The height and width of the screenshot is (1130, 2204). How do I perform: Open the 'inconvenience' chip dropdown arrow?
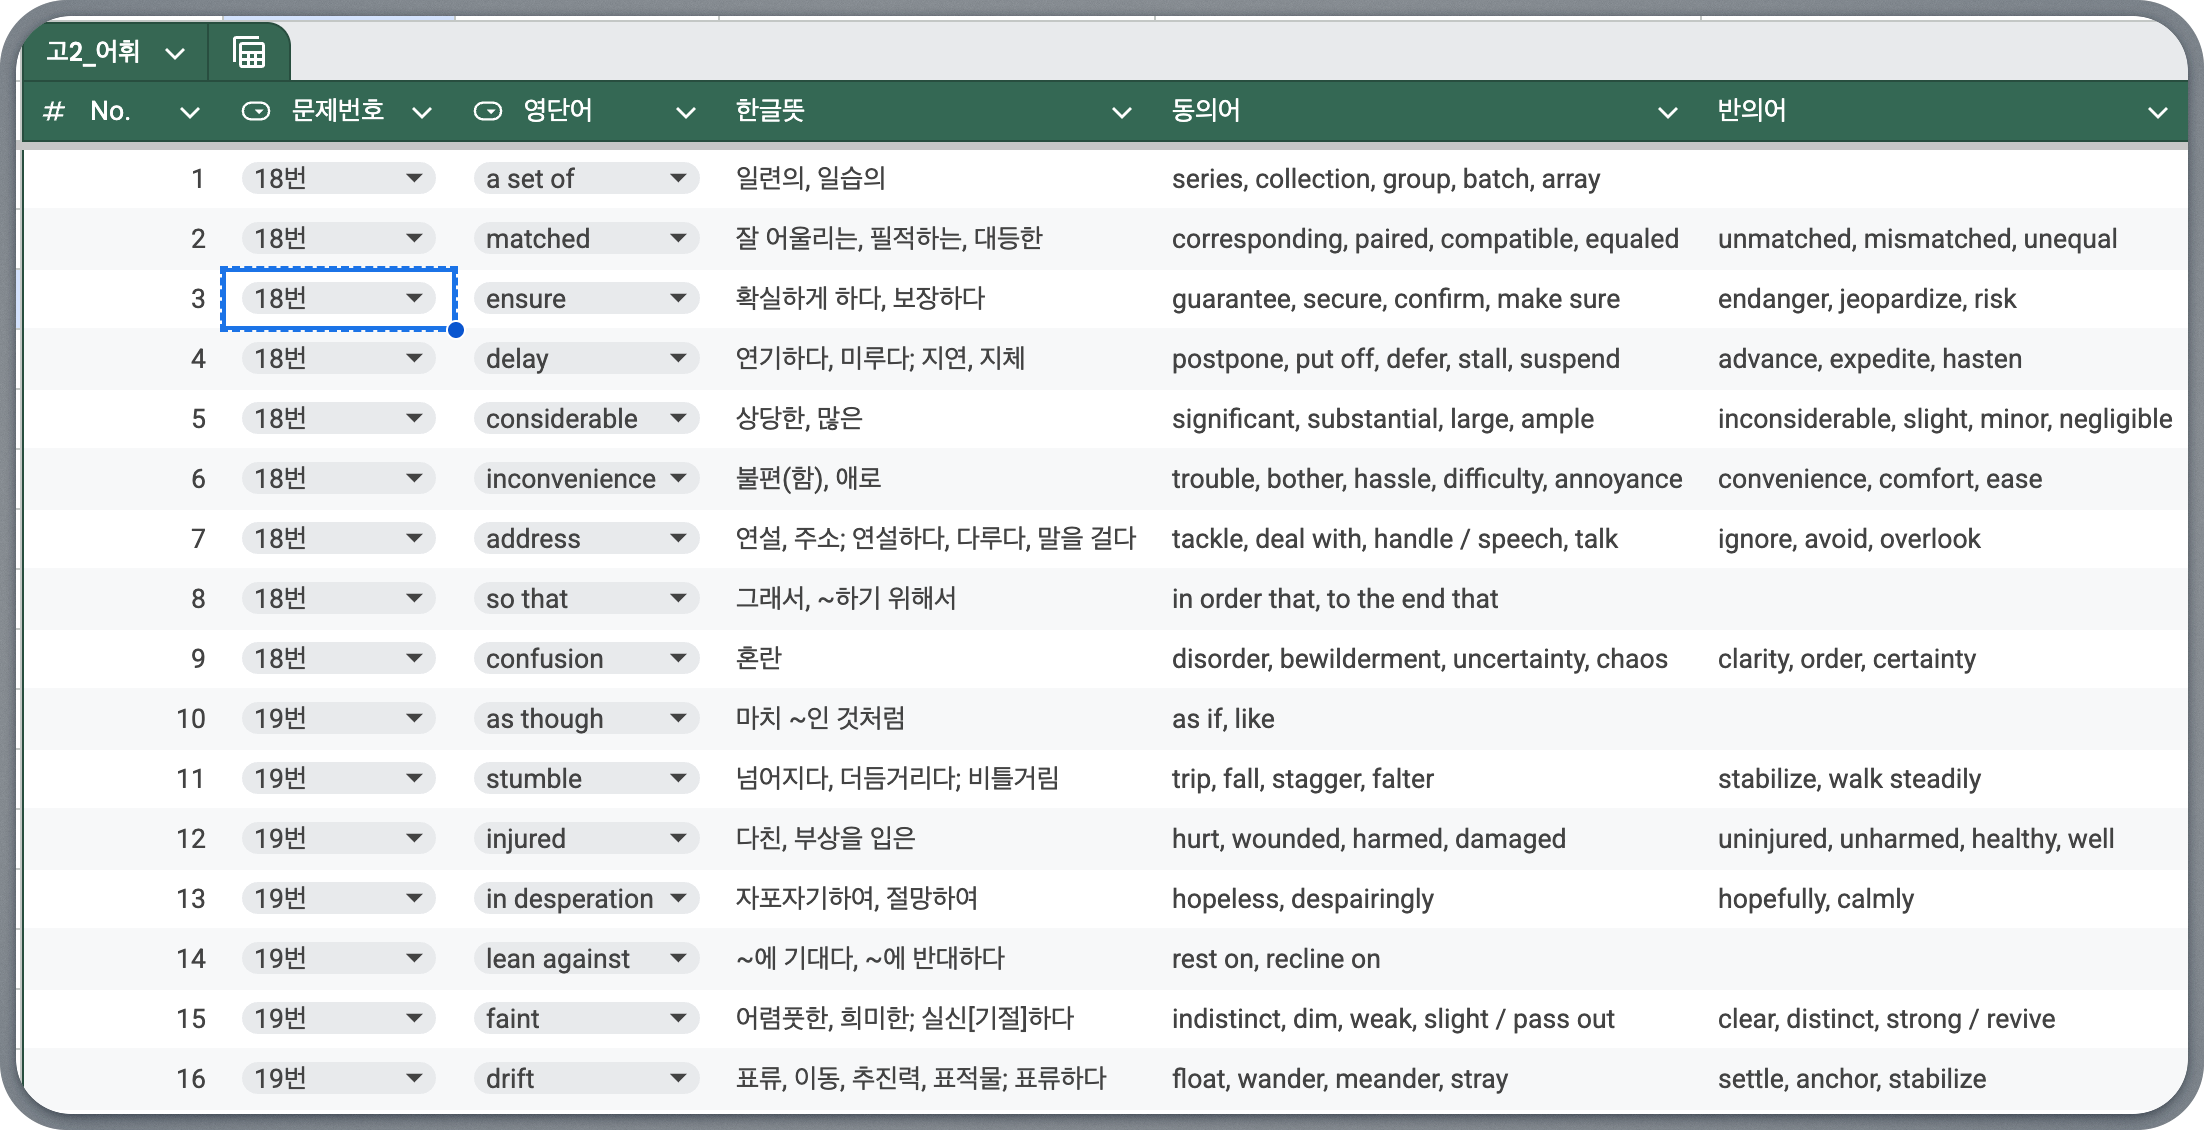[678, 478]
